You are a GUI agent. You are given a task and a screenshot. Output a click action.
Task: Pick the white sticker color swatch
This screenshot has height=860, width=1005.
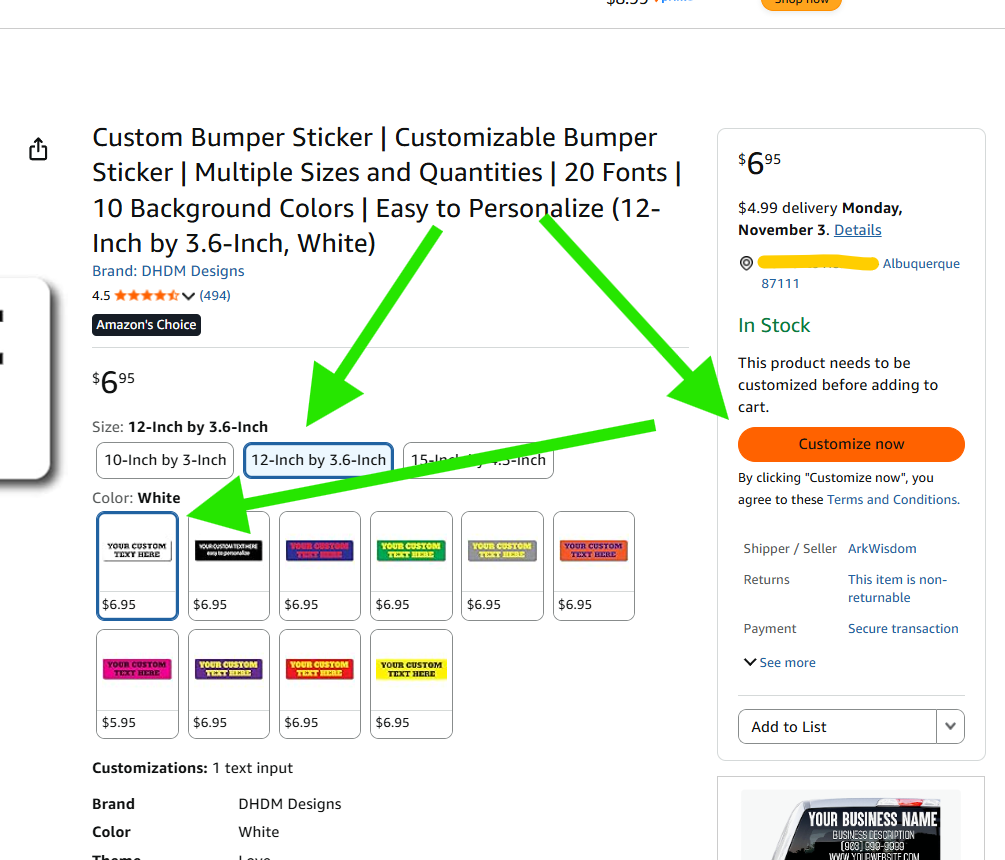pyautogui.click(x=138, y=565)
